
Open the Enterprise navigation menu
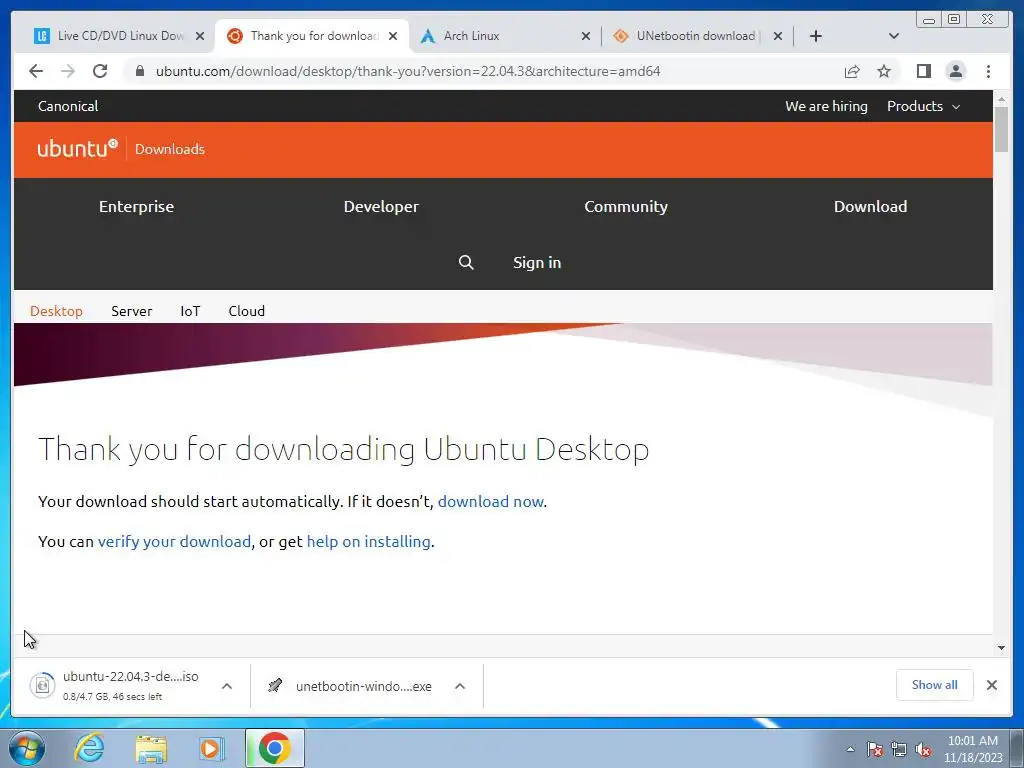pos(136,206)
